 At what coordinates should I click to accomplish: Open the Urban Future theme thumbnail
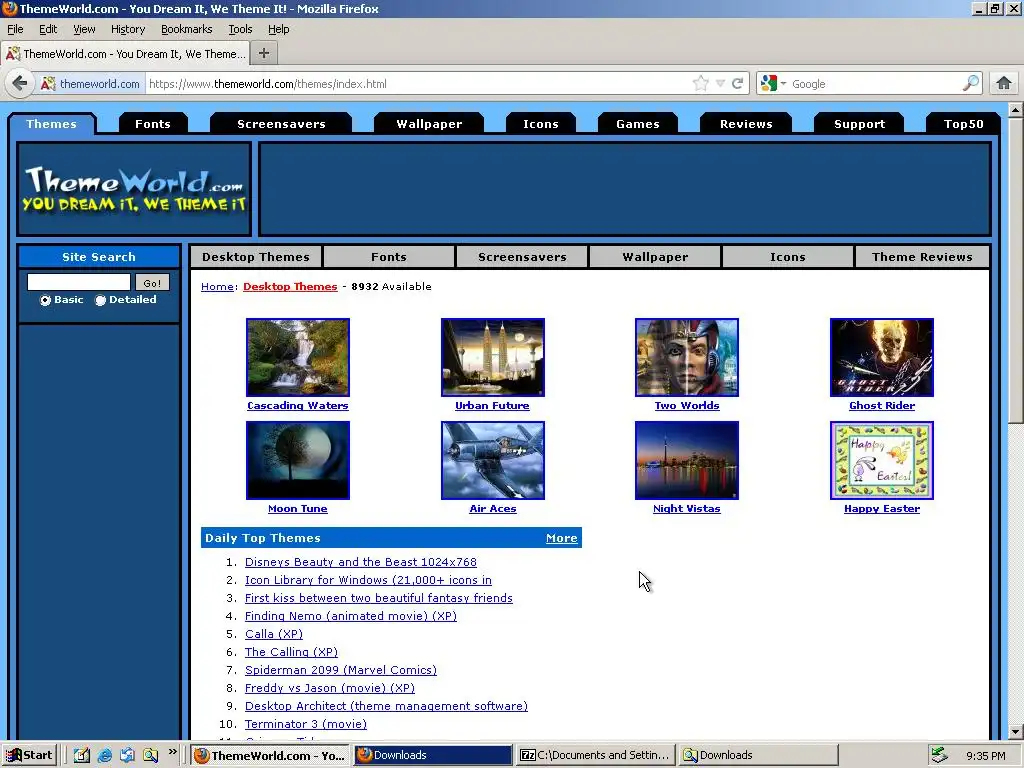[492, 357]
